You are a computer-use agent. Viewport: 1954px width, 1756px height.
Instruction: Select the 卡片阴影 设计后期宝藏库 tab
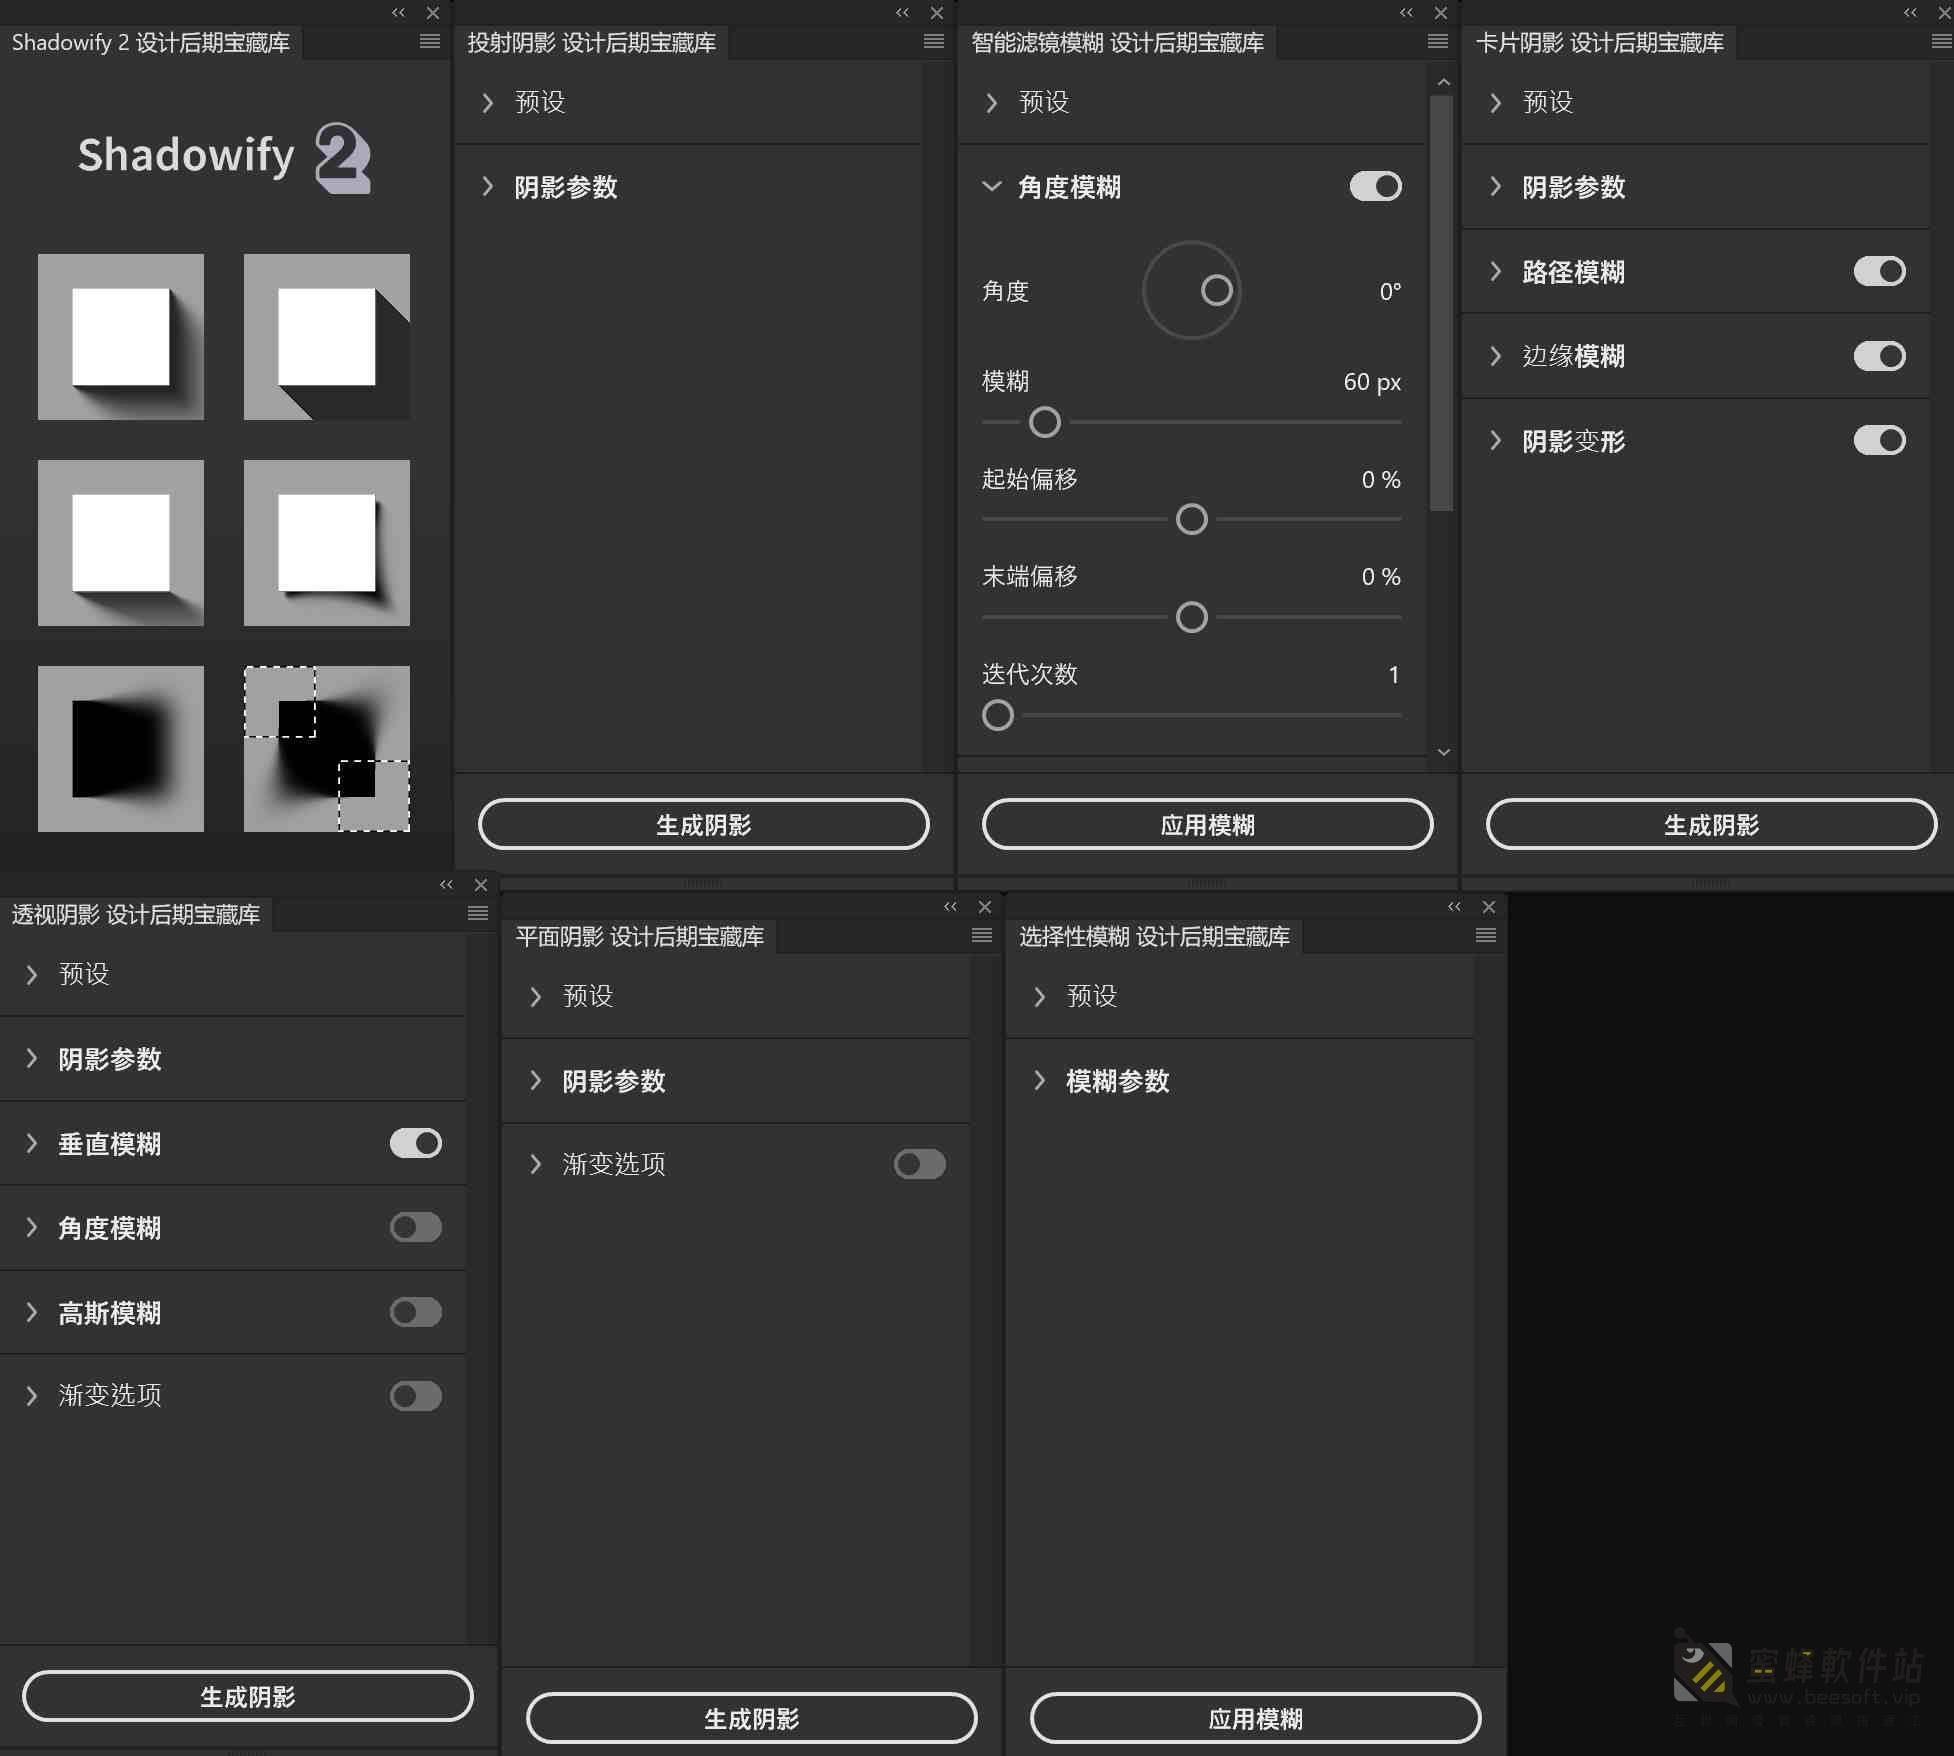[1600, 43]
